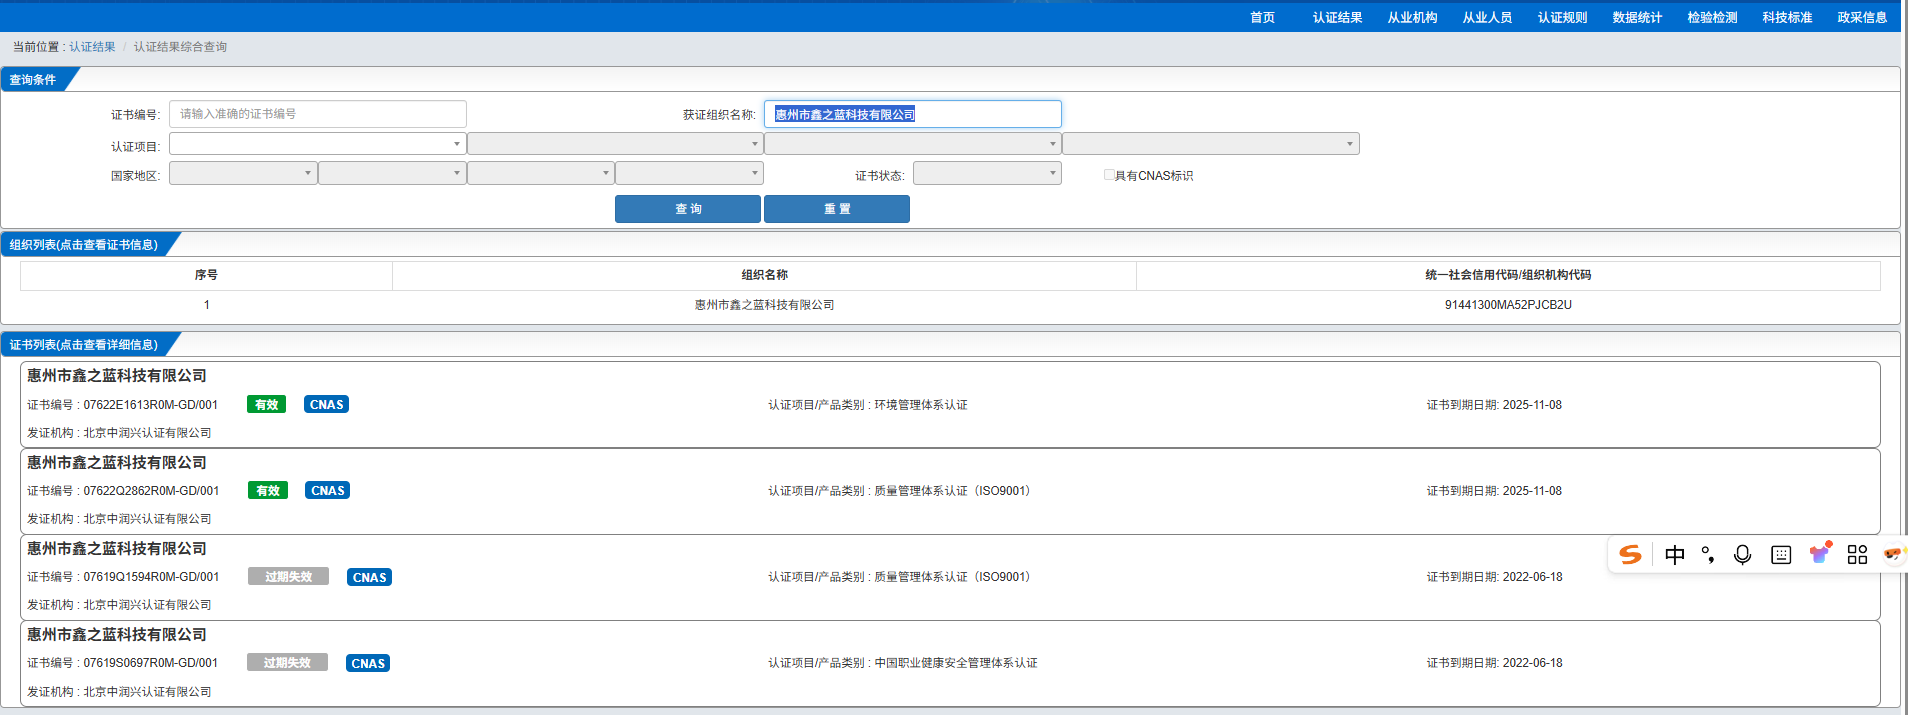The image size is (1908, 715).
Task: Open the soft keyboard icon
Action: (1781, 555)
